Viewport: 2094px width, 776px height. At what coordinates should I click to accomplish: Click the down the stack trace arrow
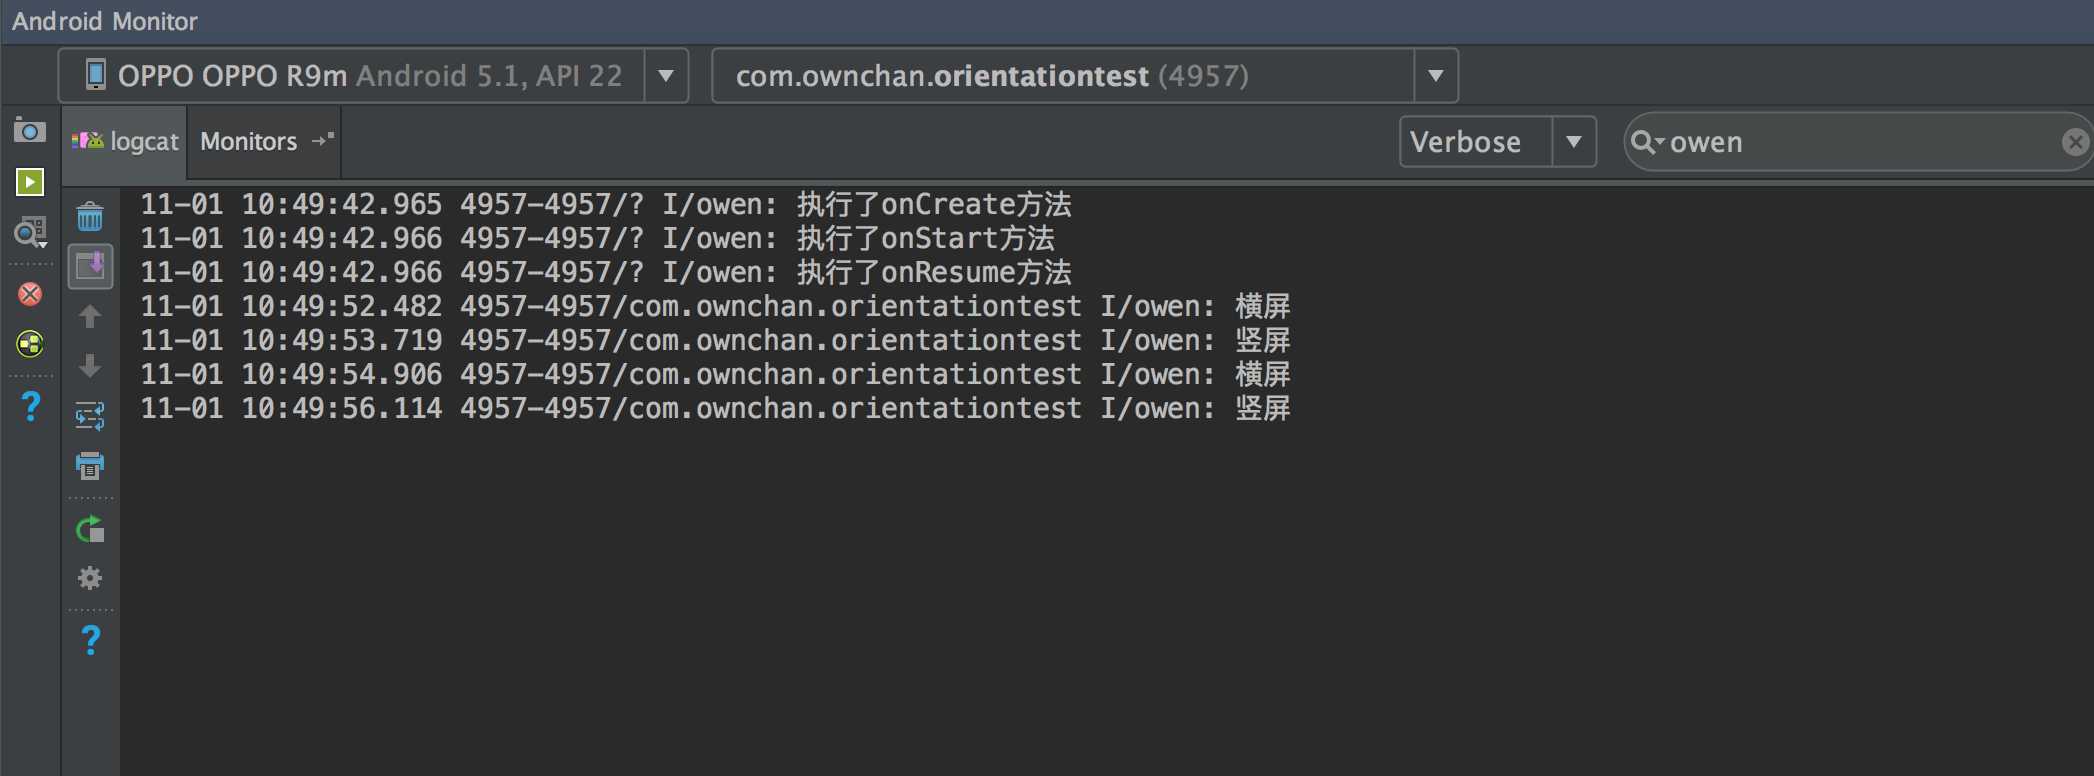tap(90, 366)
